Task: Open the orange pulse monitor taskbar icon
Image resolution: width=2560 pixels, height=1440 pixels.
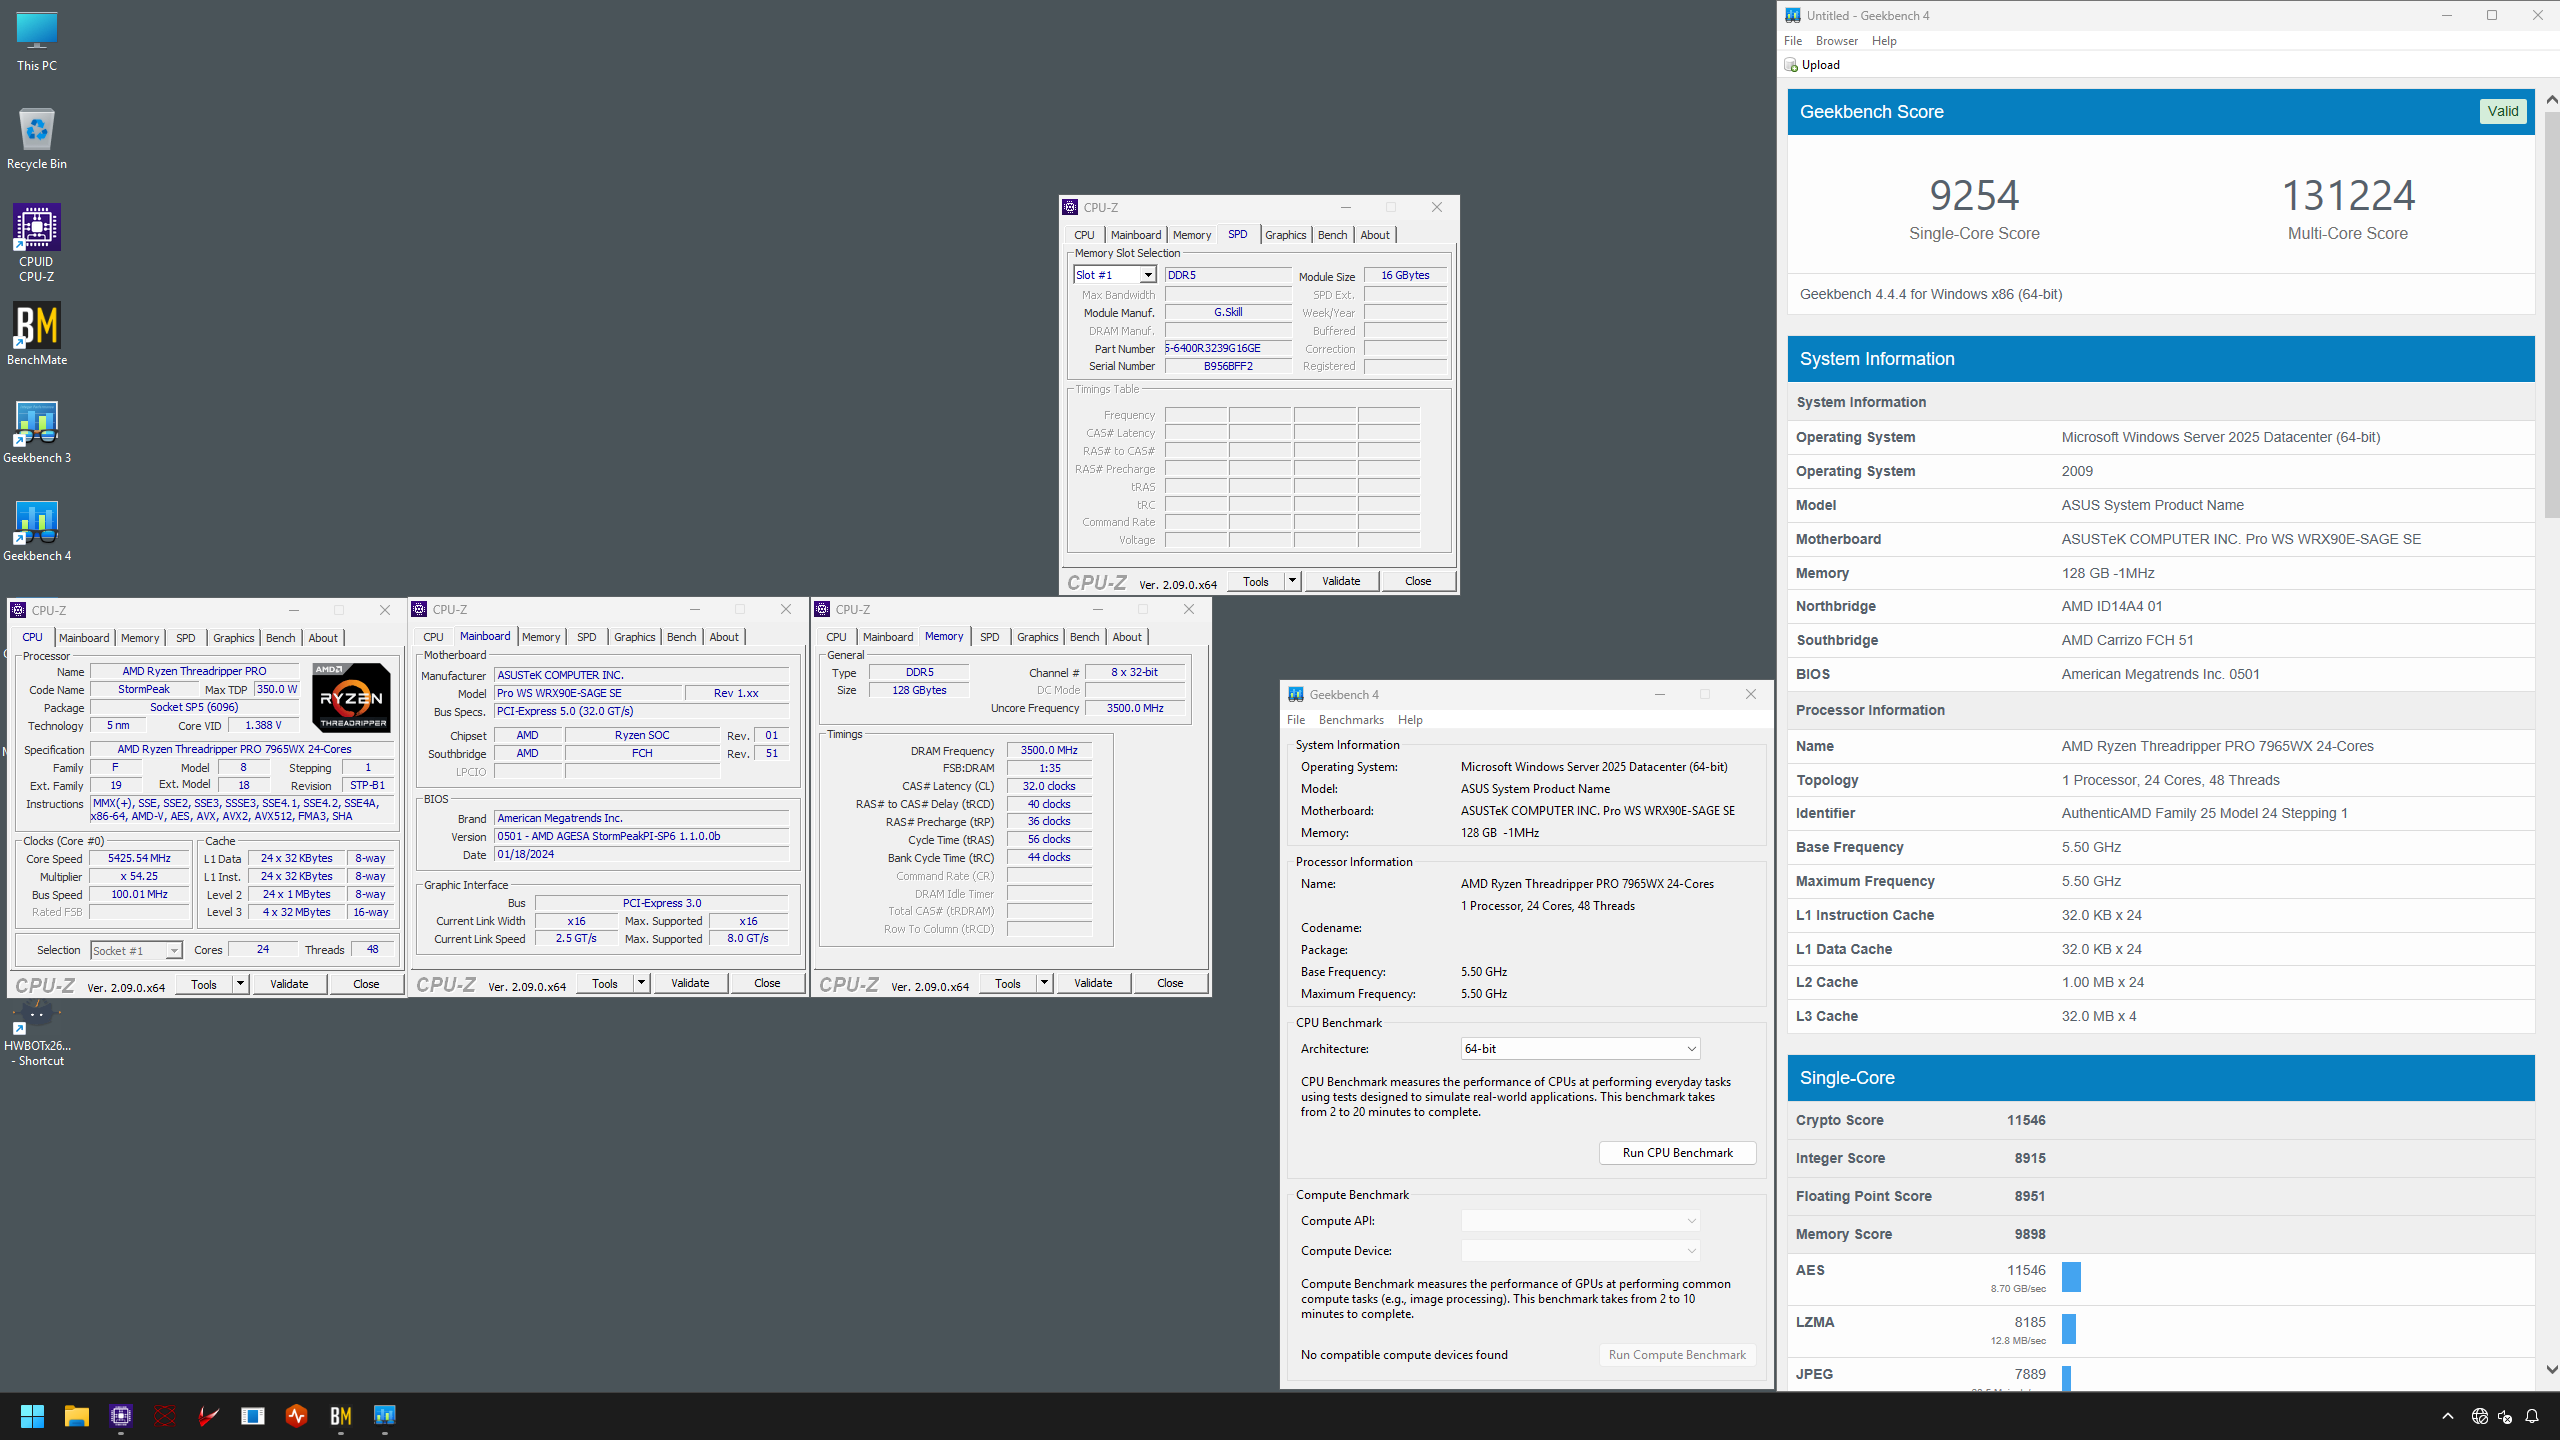Action: (x=297, y=1416)
